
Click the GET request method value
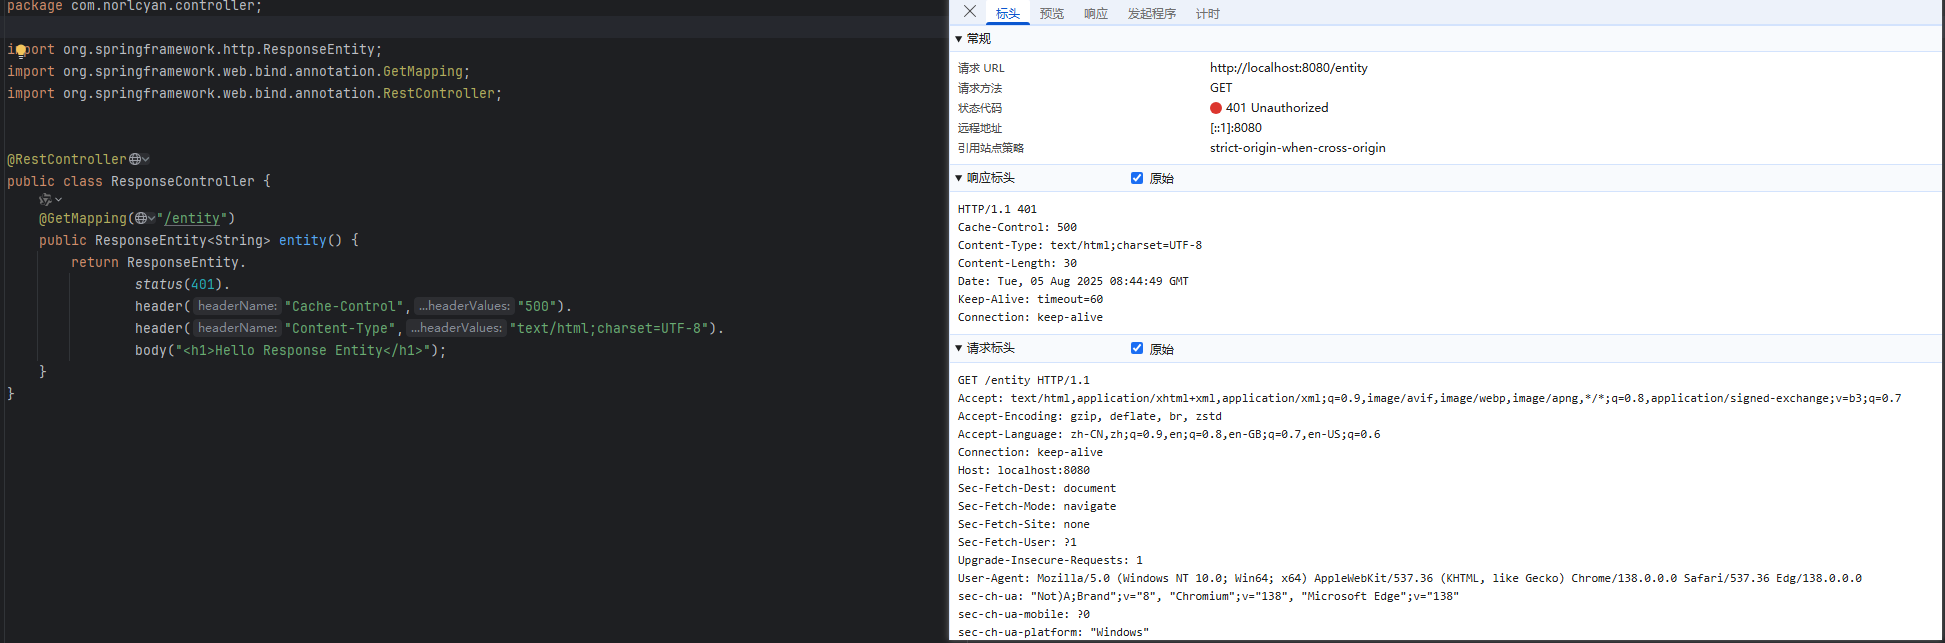click(x=1221, y=88)
